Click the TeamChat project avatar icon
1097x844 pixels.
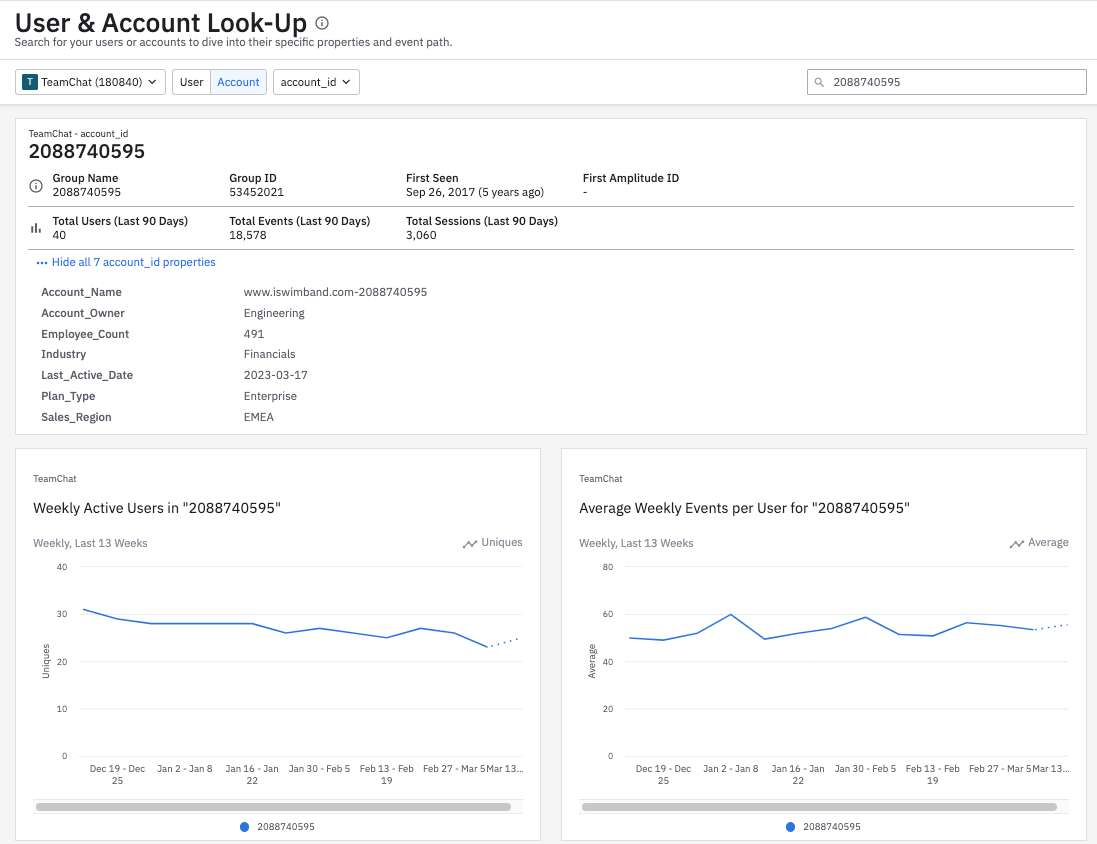30,82
